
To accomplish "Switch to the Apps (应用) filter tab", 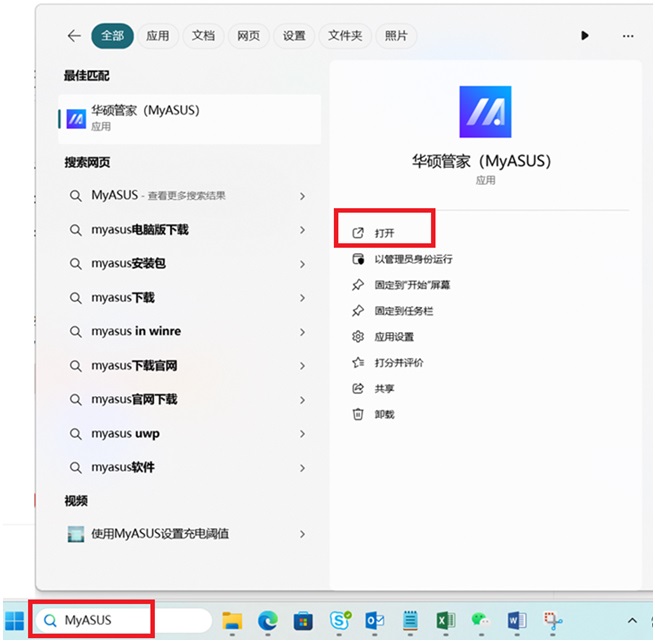I will 158,36.
